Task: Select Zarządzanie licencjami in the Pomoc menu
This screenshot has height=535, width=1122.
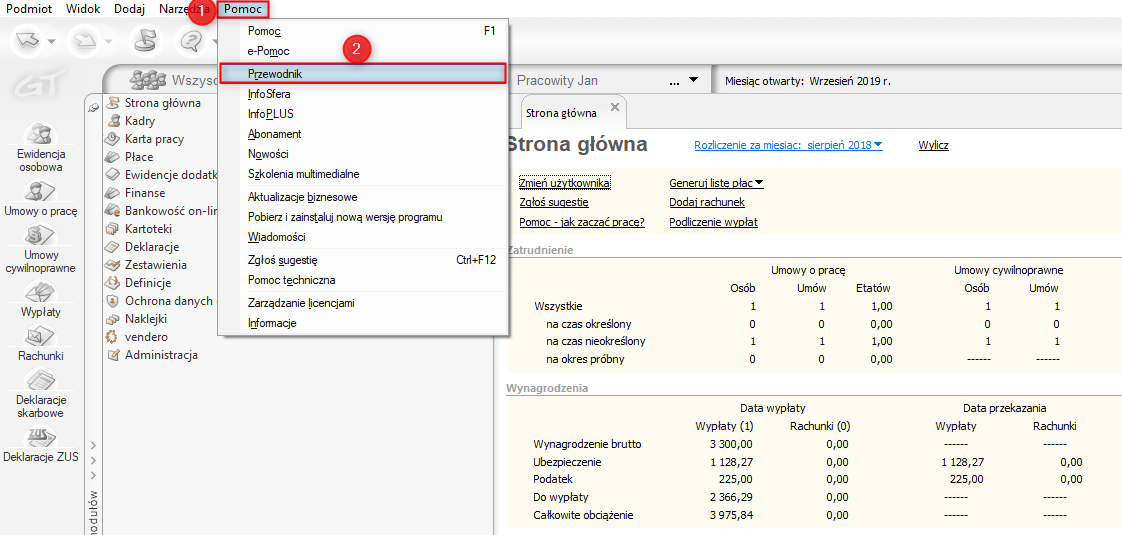Action: tap(301, 303)
